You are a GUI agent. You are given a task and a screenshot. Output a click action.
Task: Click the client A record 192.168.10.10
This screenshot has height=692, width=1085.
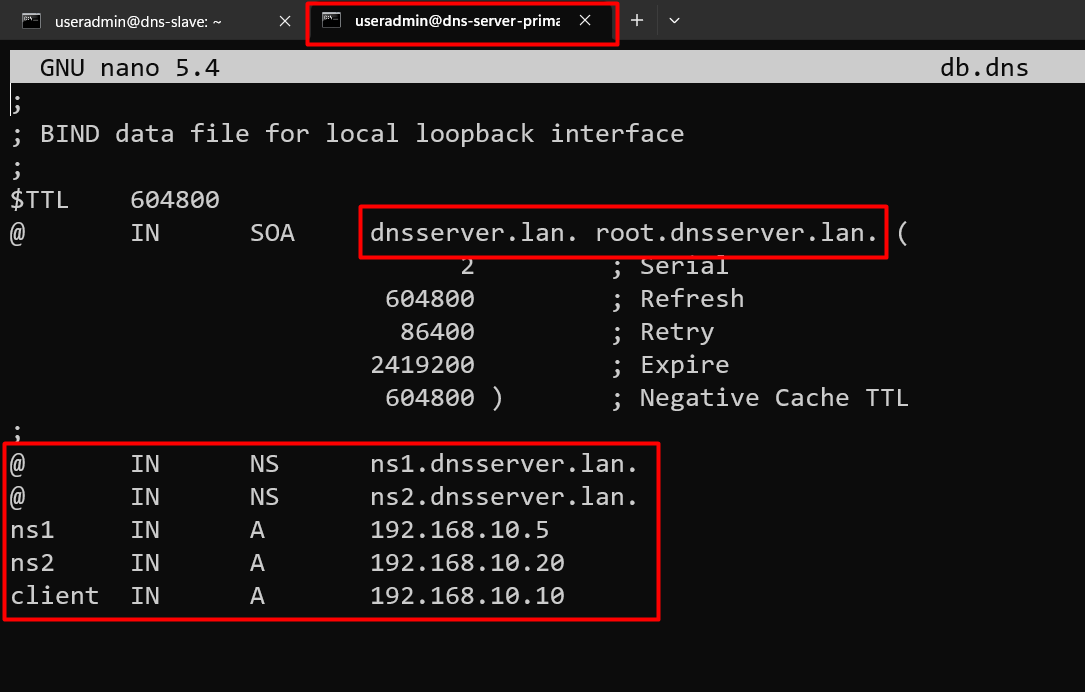(x=467, y=596)
